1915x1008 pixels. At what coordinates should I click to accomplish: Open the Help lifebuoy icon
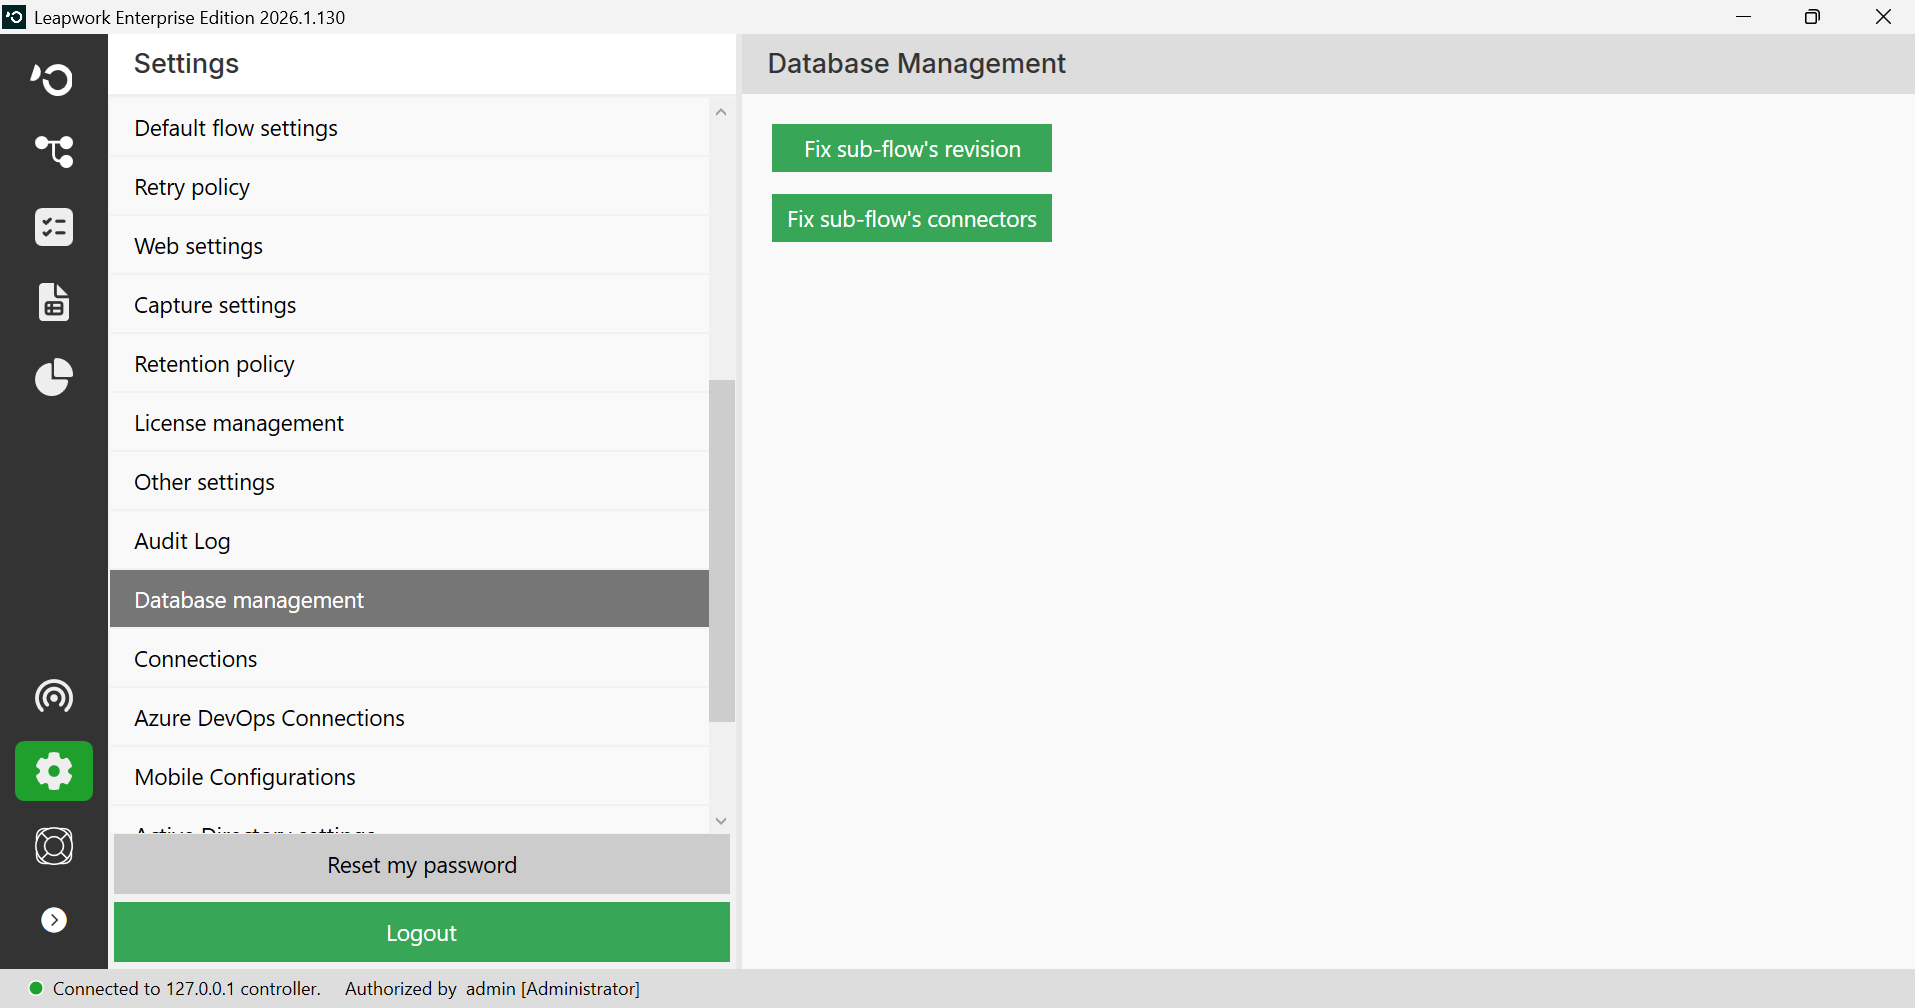pyautogui.click(x=53, y=846)
